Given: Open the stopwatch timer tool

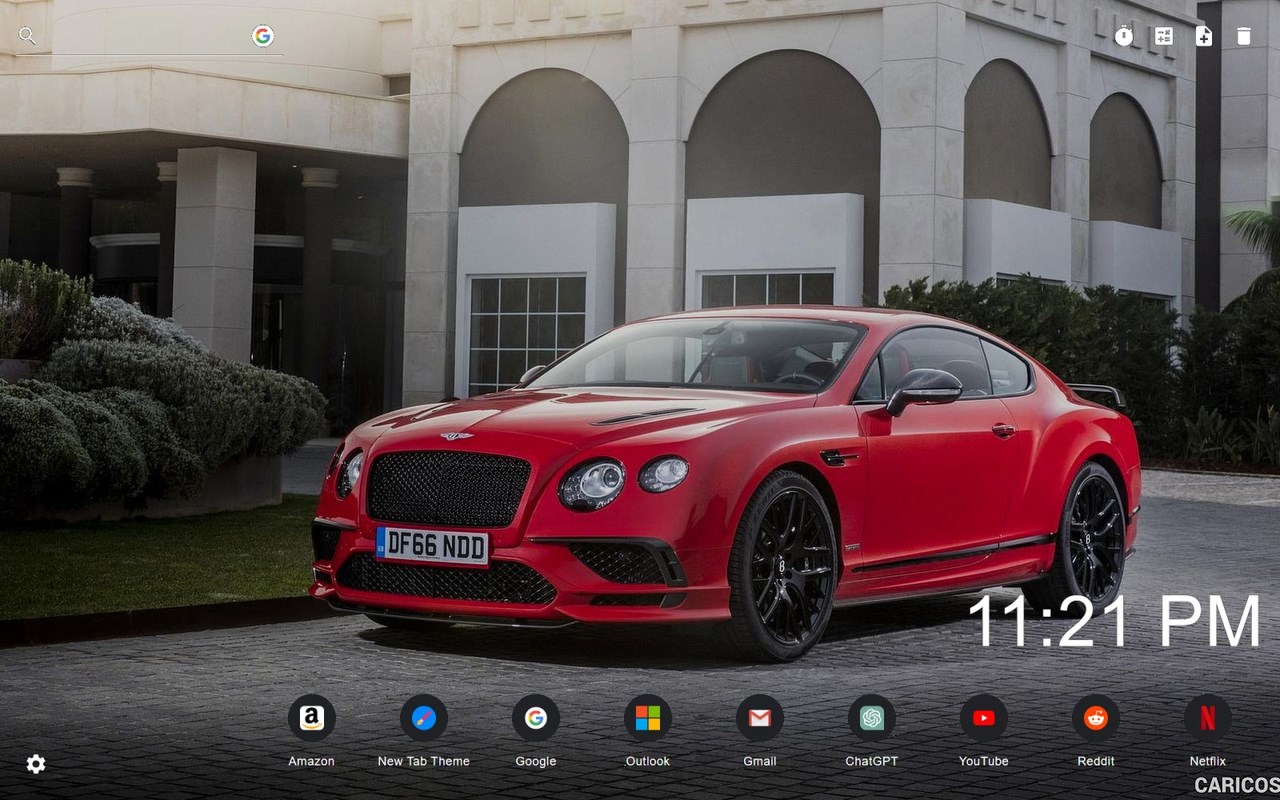Looking at the screenshot, I should [1124, 36].
